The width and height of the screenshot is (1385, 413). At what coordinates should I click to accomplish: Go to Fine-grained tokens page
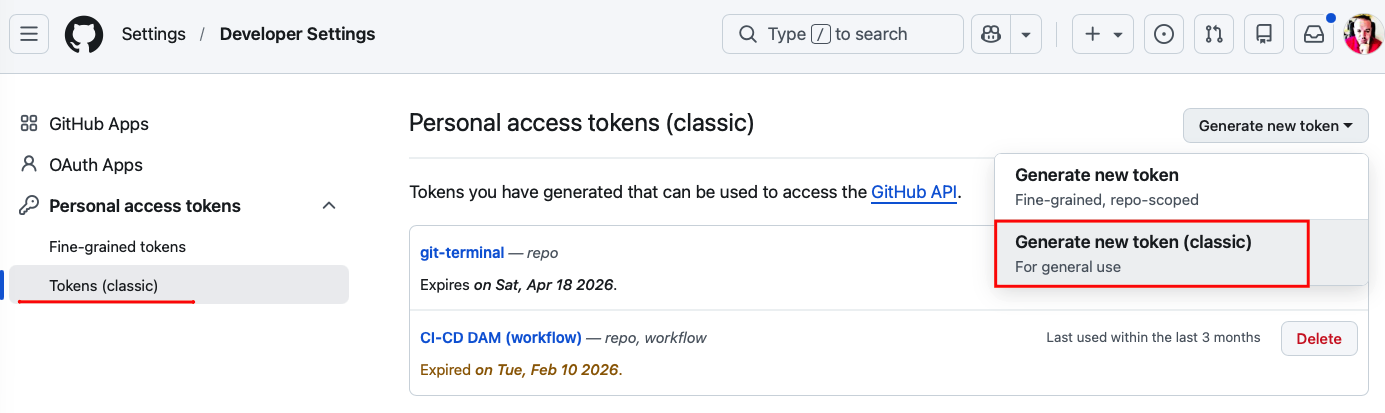pos(117,247)
